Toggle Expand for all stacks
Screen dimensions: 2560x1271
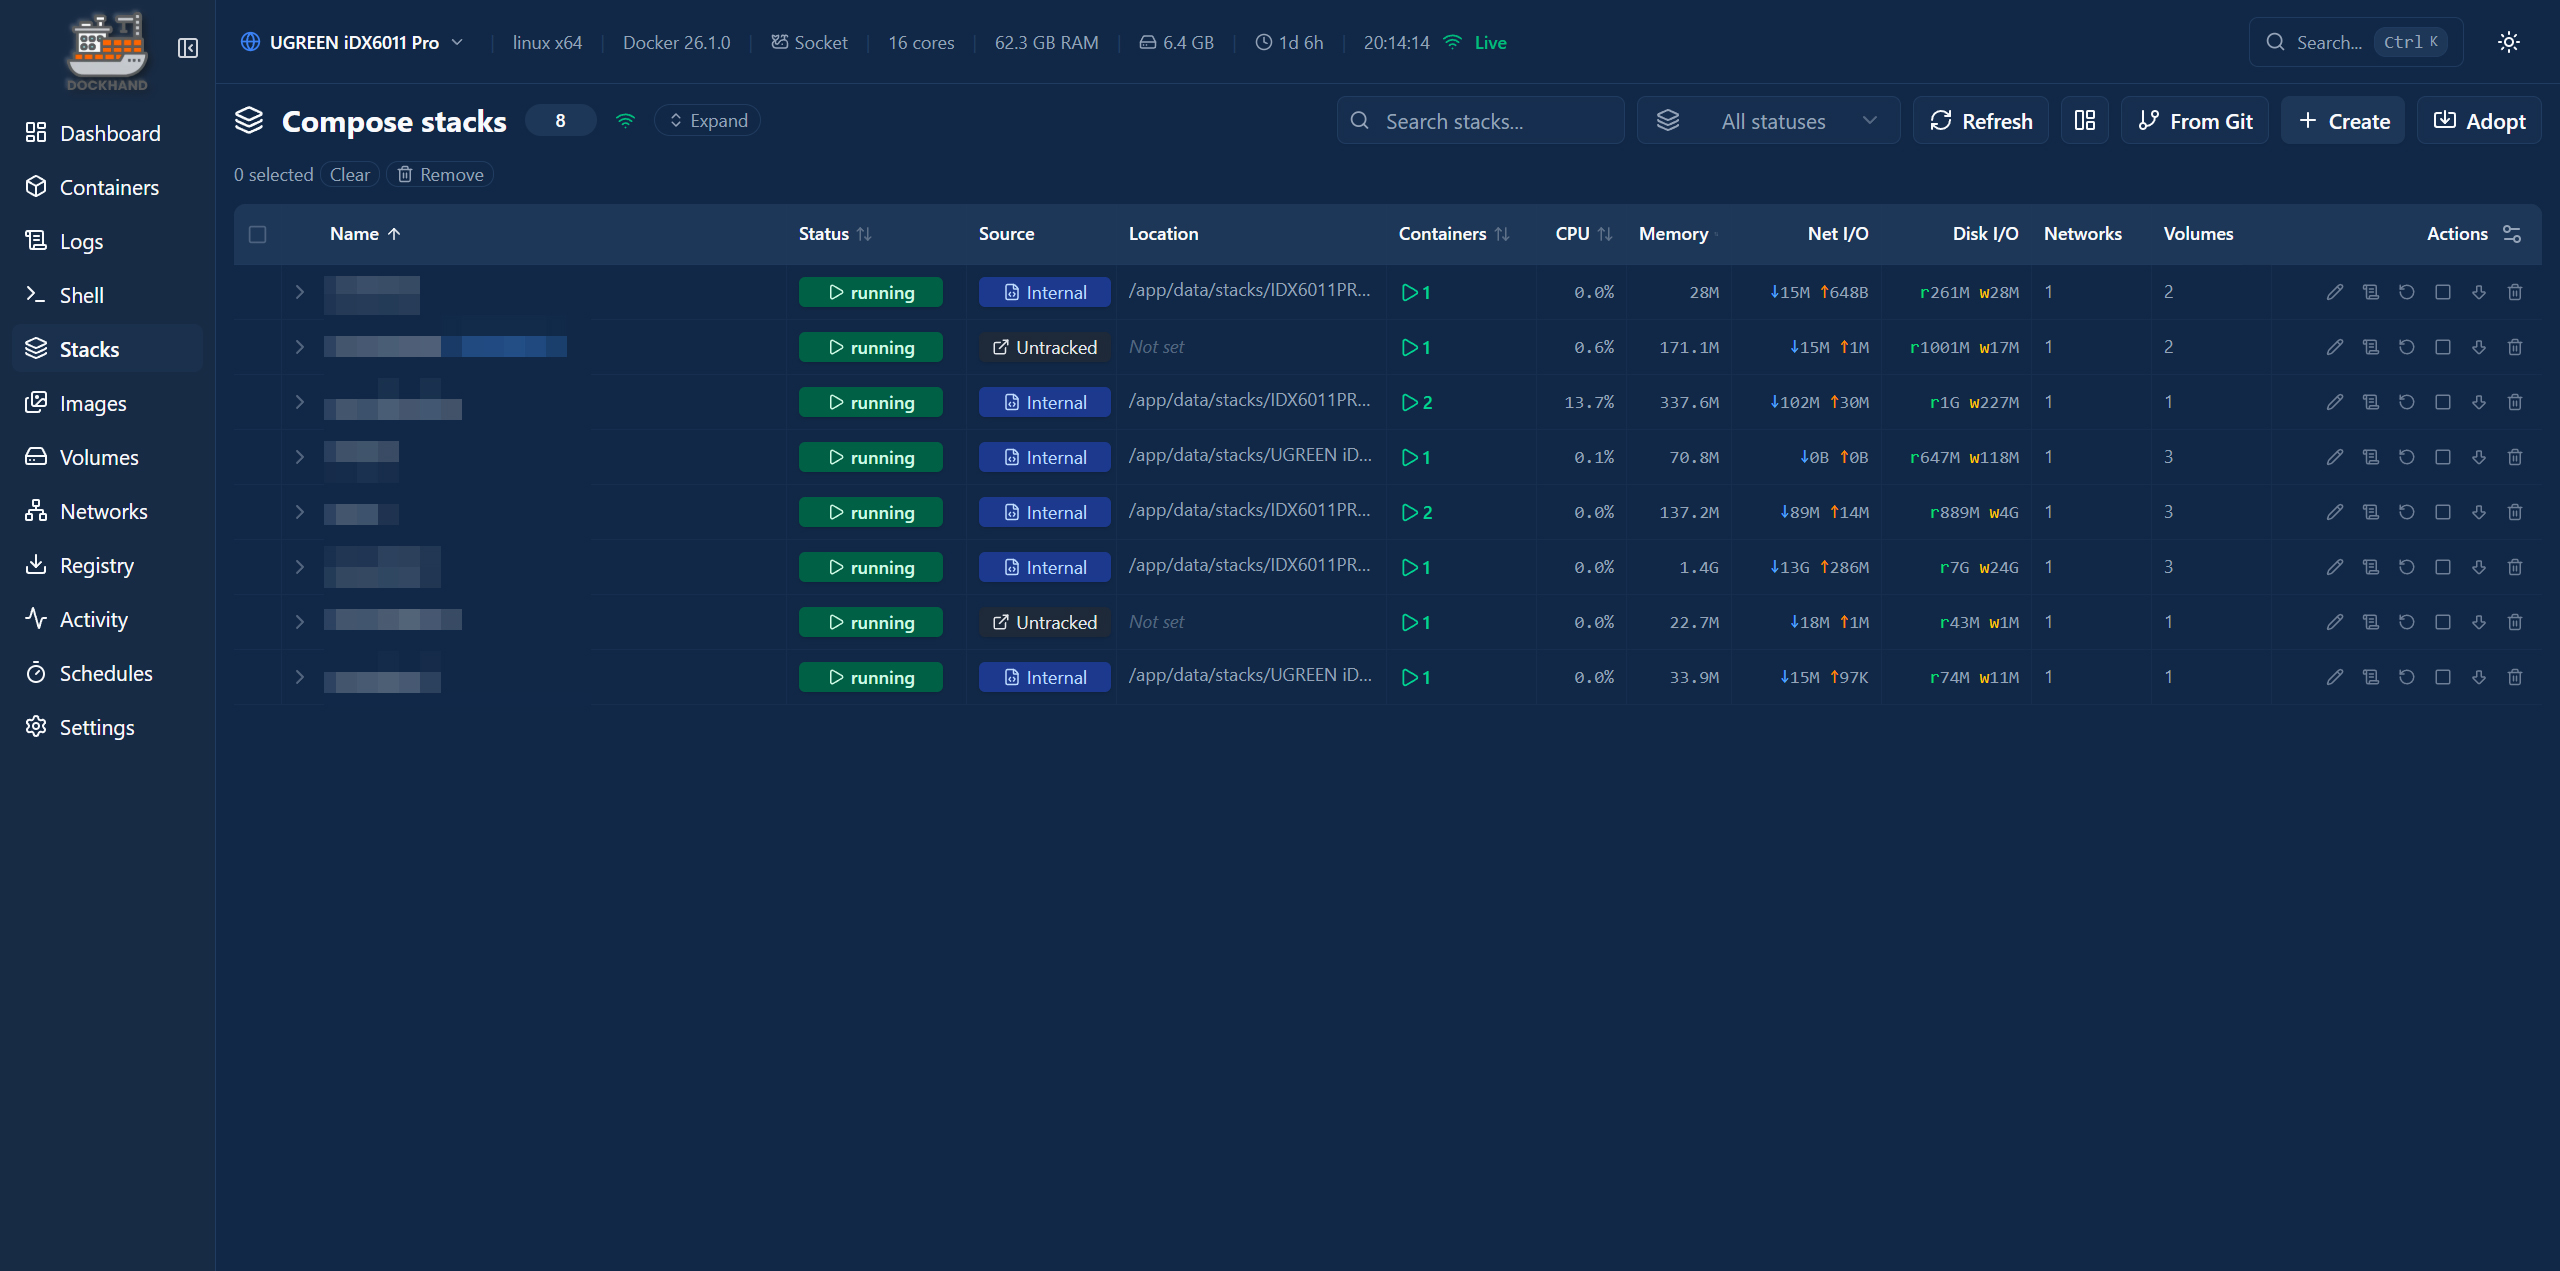pyautogui.click(x=708, y=120)
